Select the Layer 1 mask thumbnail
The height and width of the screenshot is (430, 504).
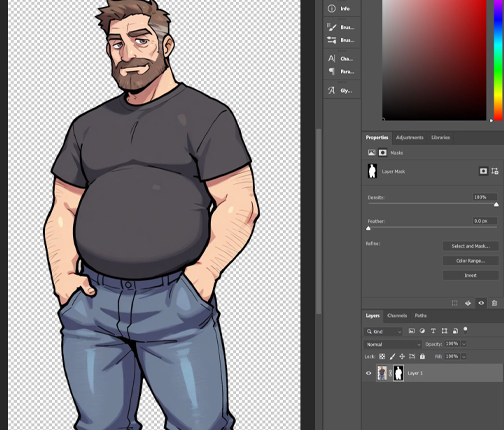pos(398,373)
